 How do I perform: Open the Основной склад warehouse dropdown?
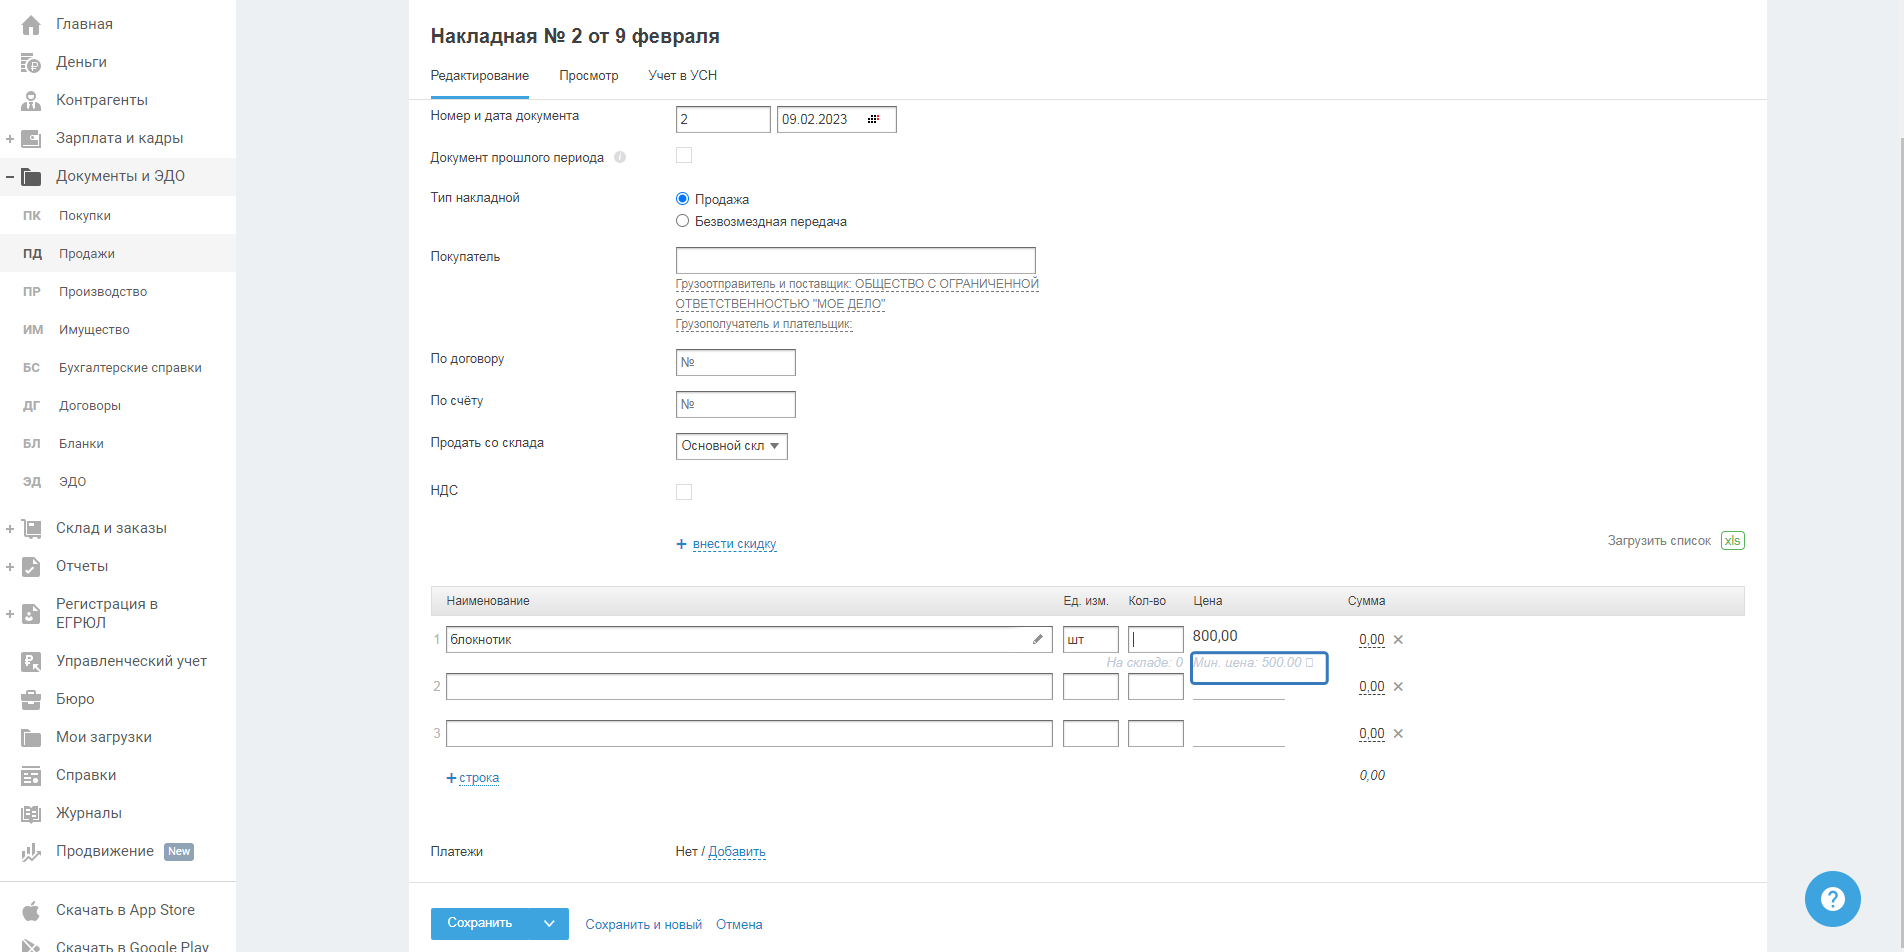tap(731, 446)
